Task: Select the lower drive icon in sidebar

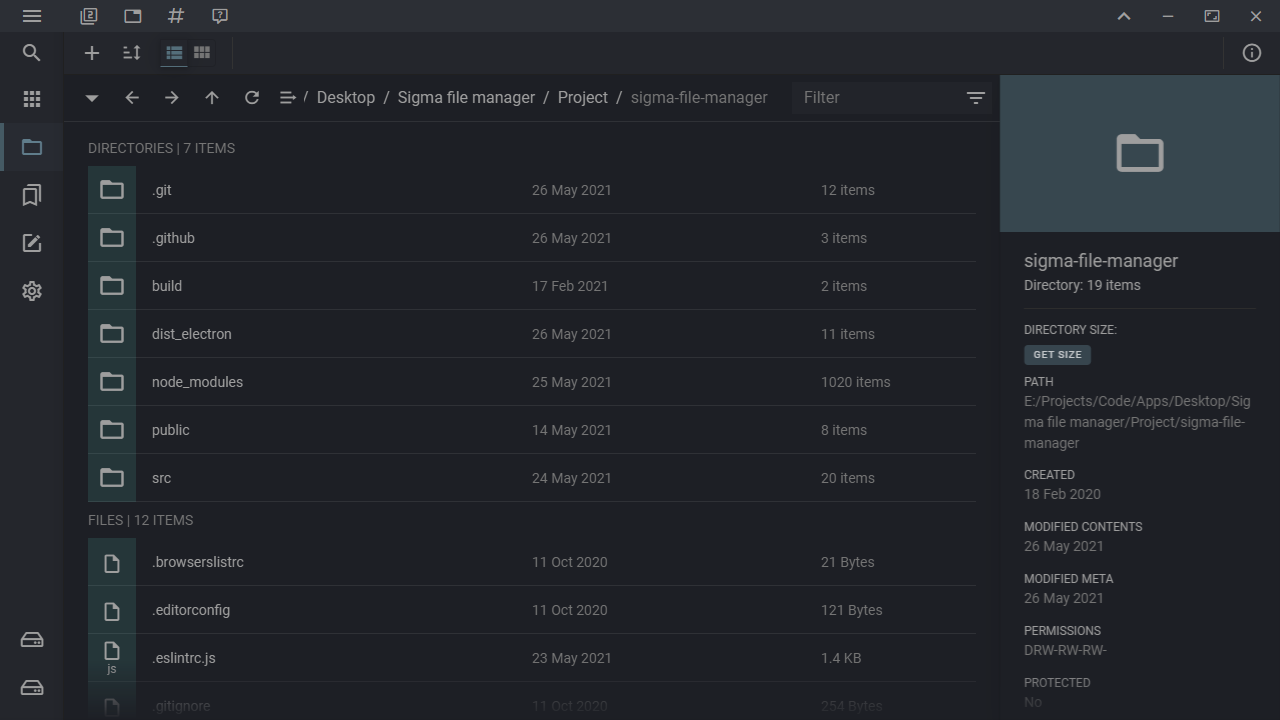Action: coord(32,688)
